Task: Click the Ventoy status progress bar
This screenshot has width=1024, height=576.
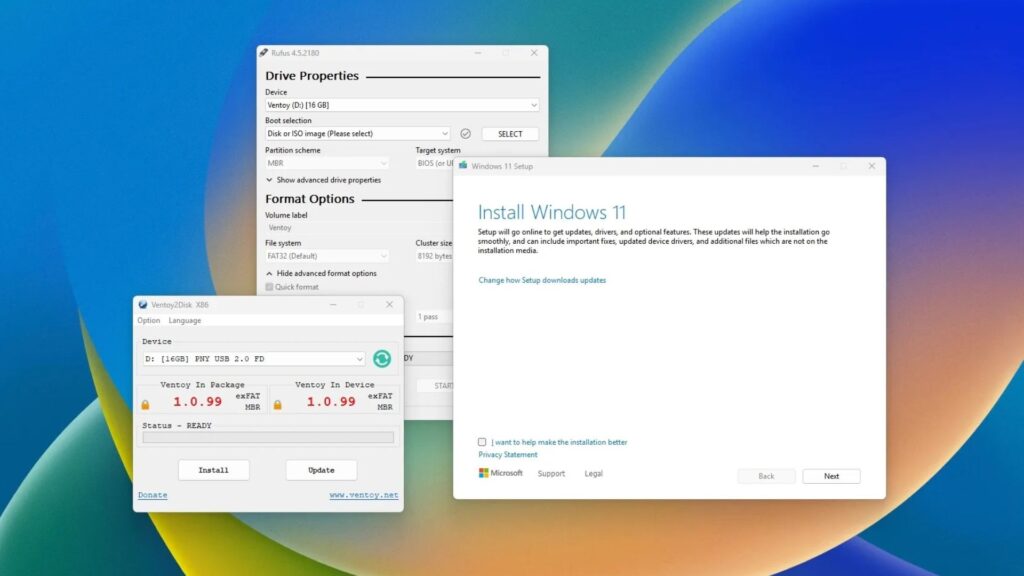Action: [268, 437]
